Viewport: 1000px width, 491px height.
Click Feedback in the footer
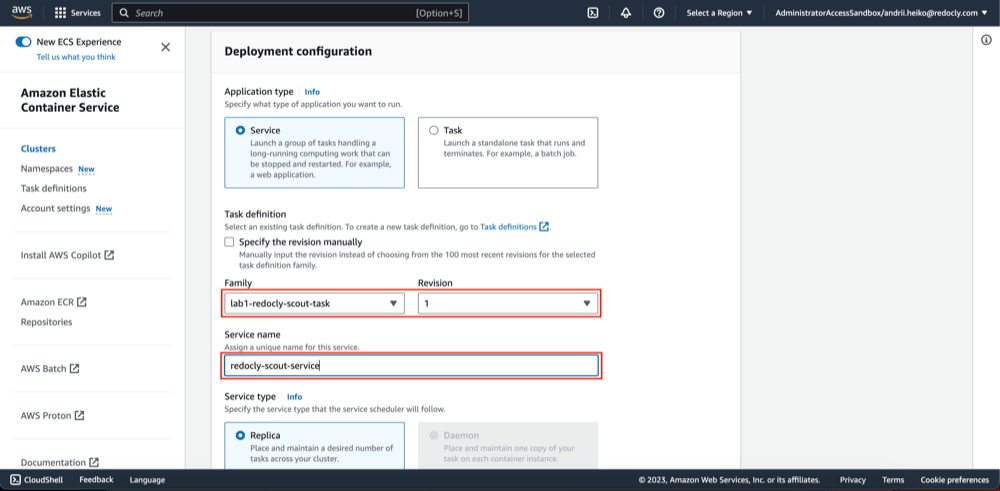96,480
